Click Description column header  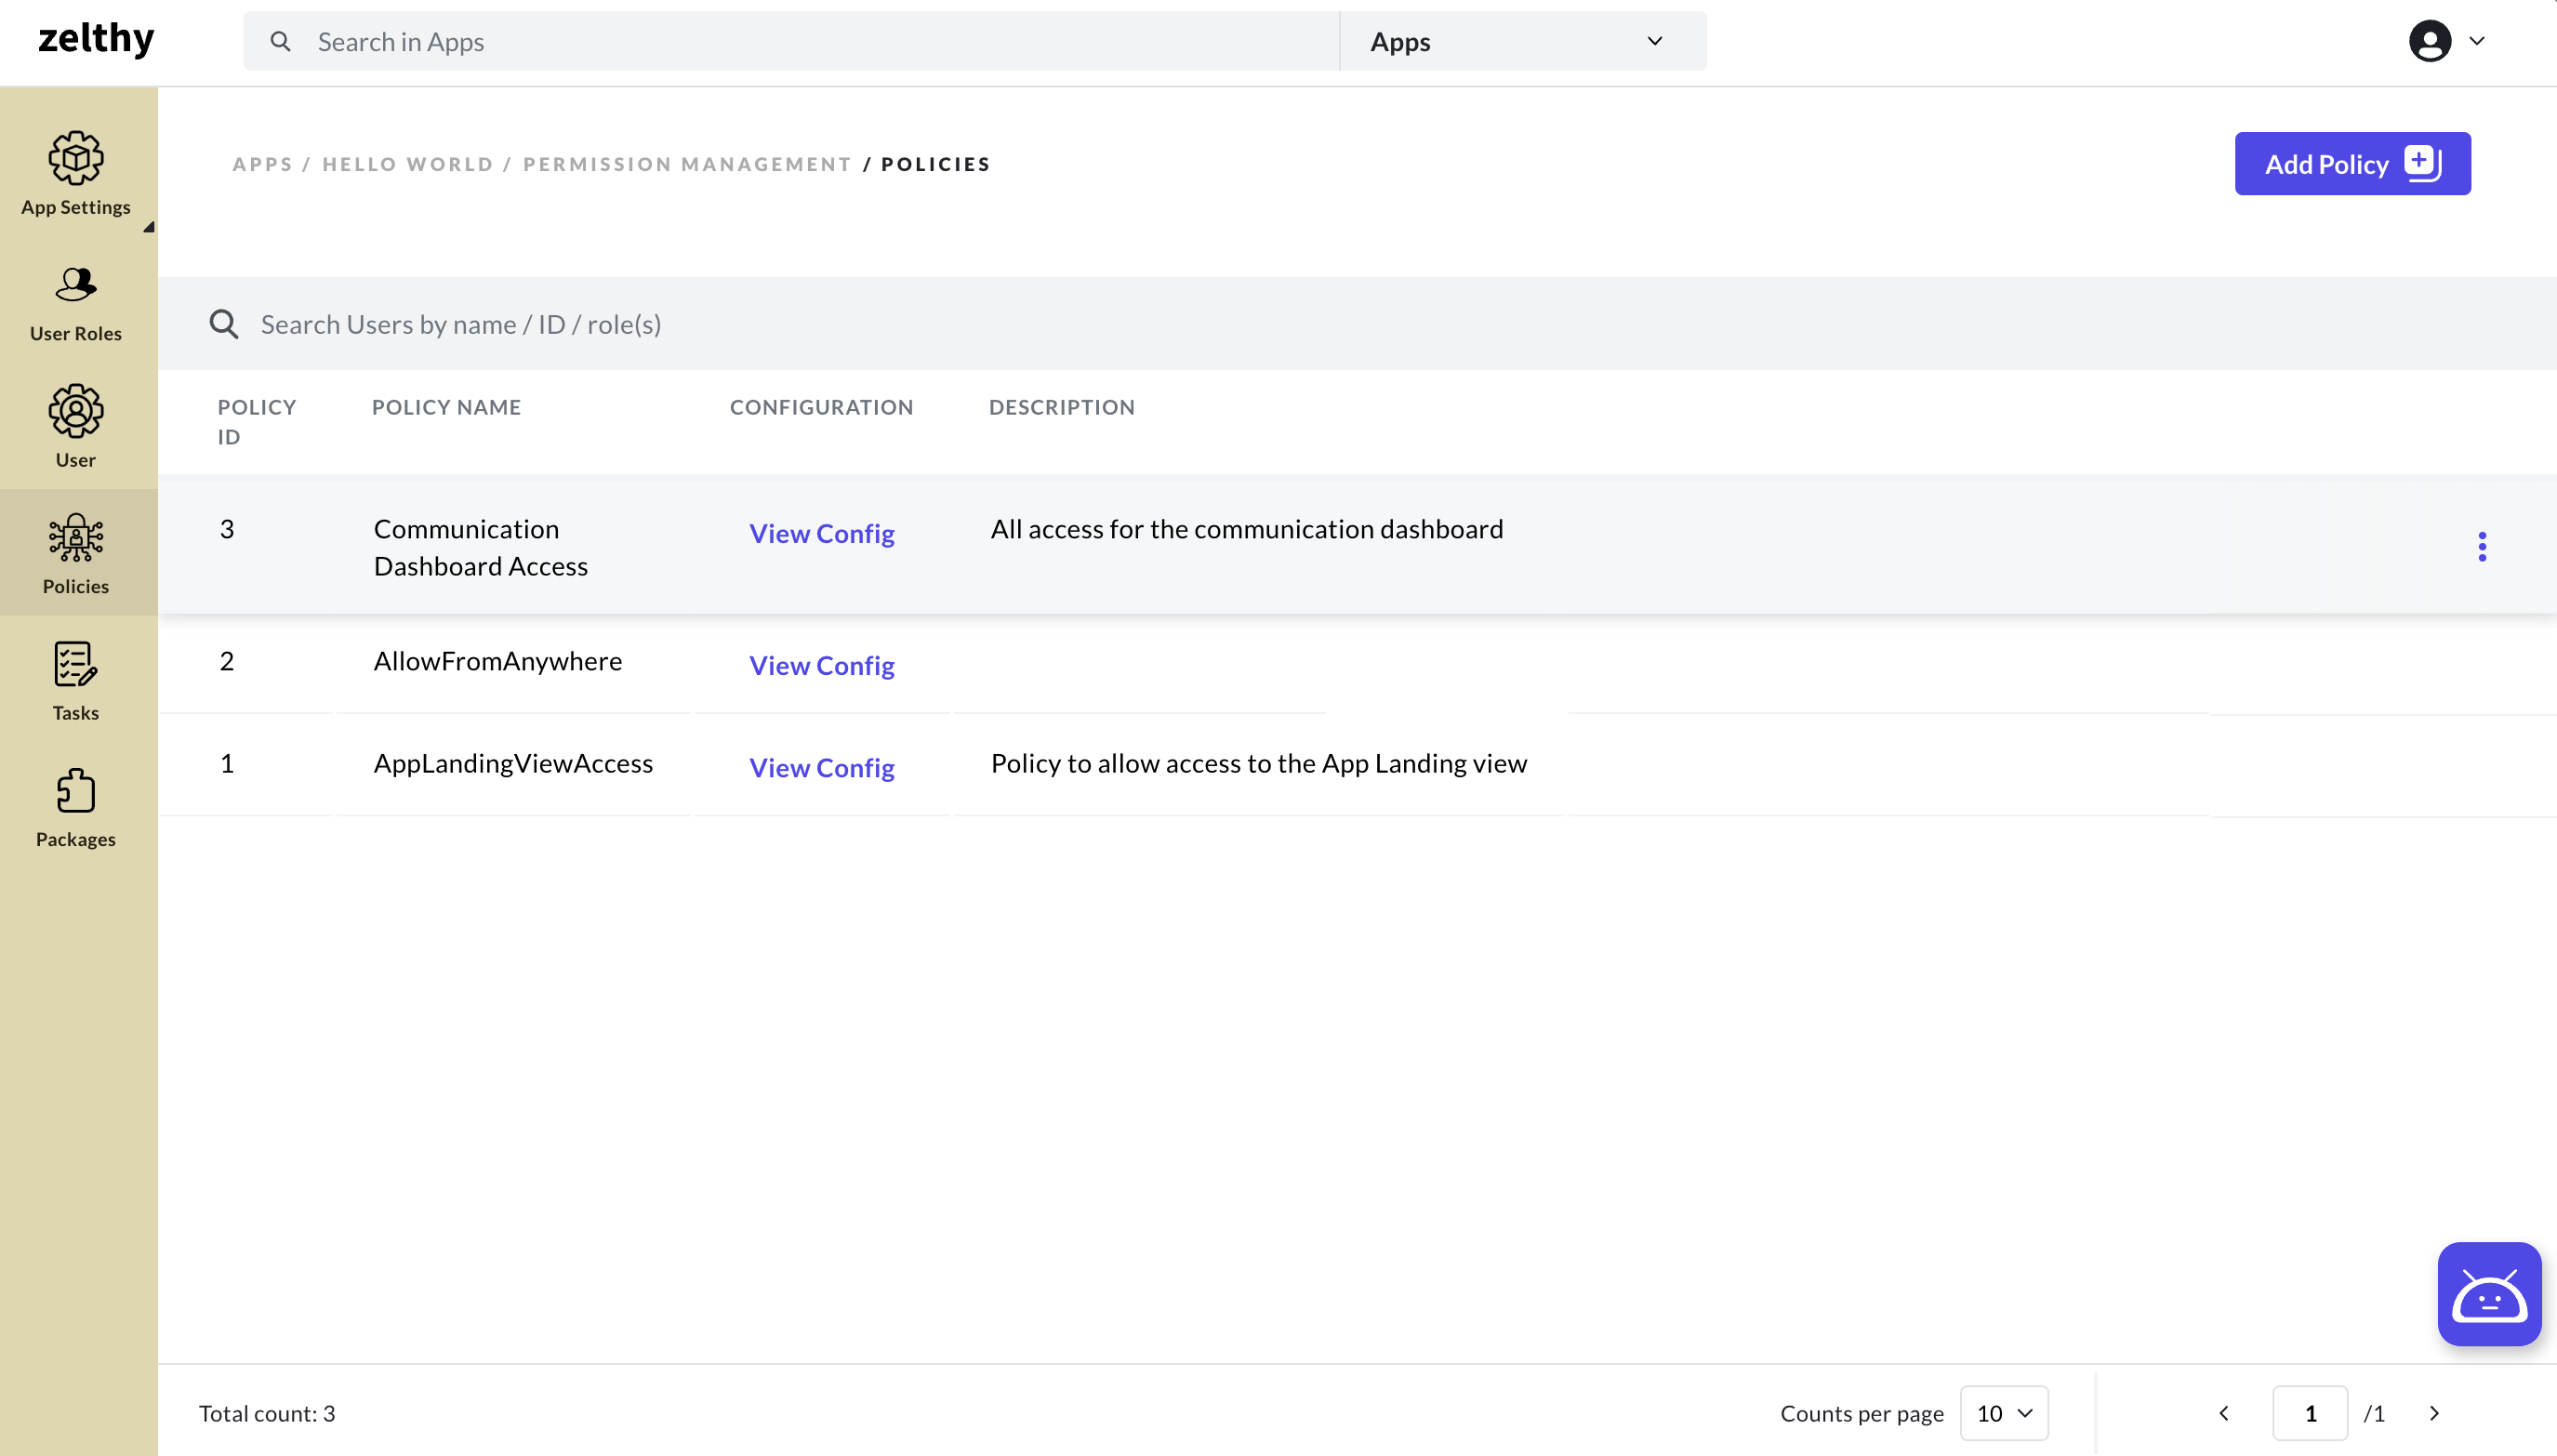coord(1062,407)
